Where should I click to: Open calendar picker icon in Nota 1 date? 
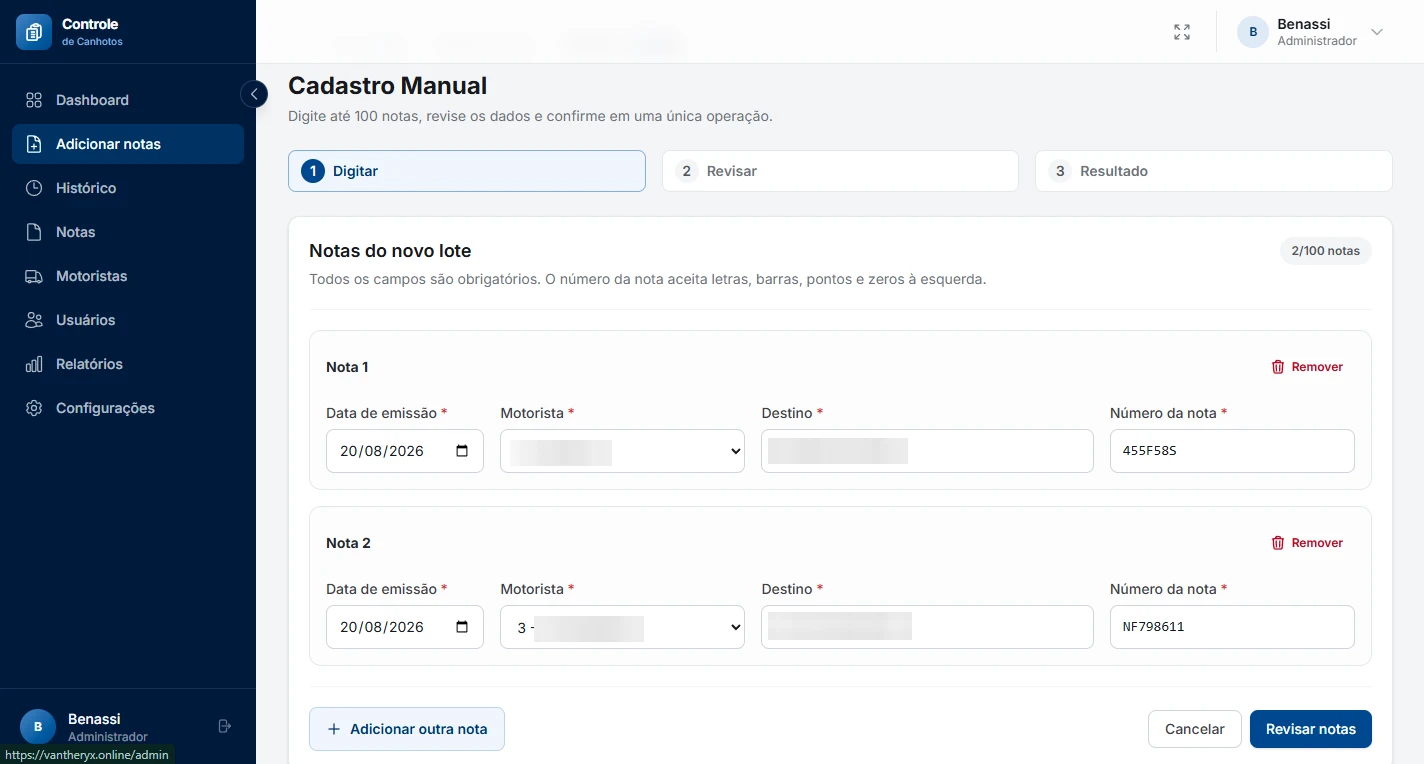click(462, 451)
